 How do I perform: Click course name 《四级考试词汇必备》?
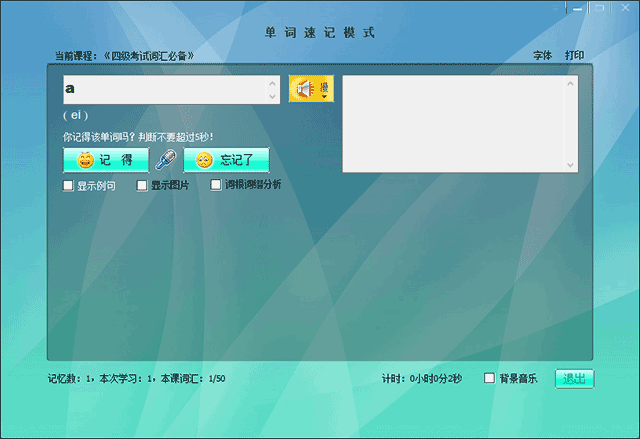pyautogui.click(x=148, y=56)
